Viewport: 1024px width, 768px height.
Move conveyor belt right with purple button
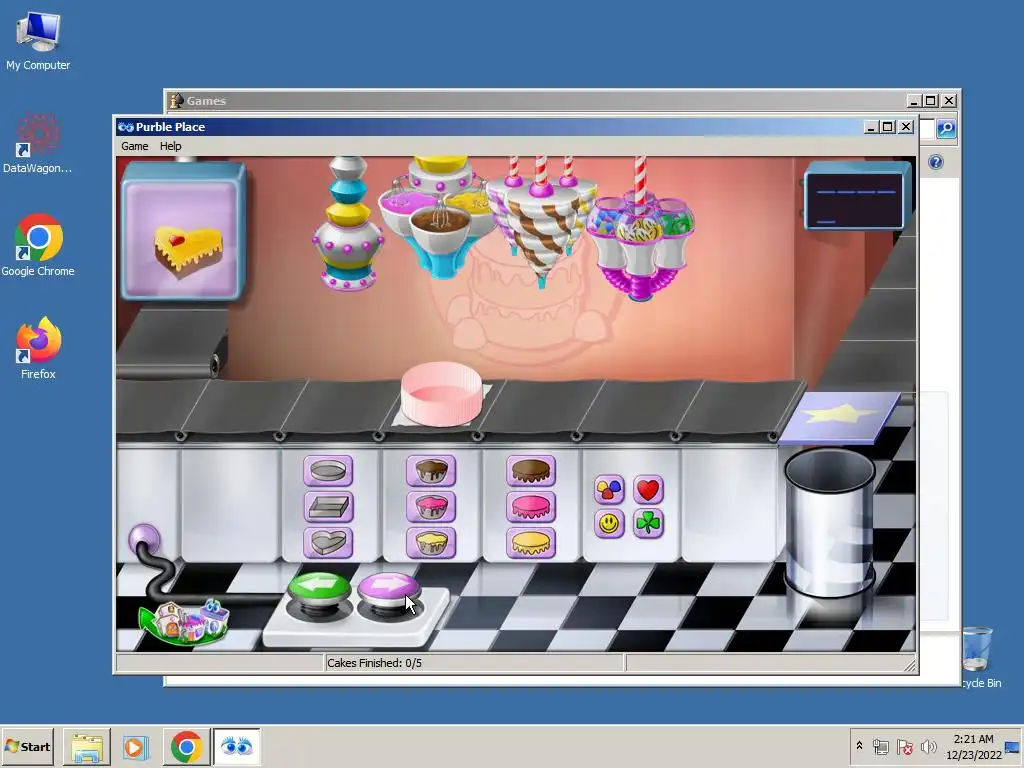pos(388,588)
